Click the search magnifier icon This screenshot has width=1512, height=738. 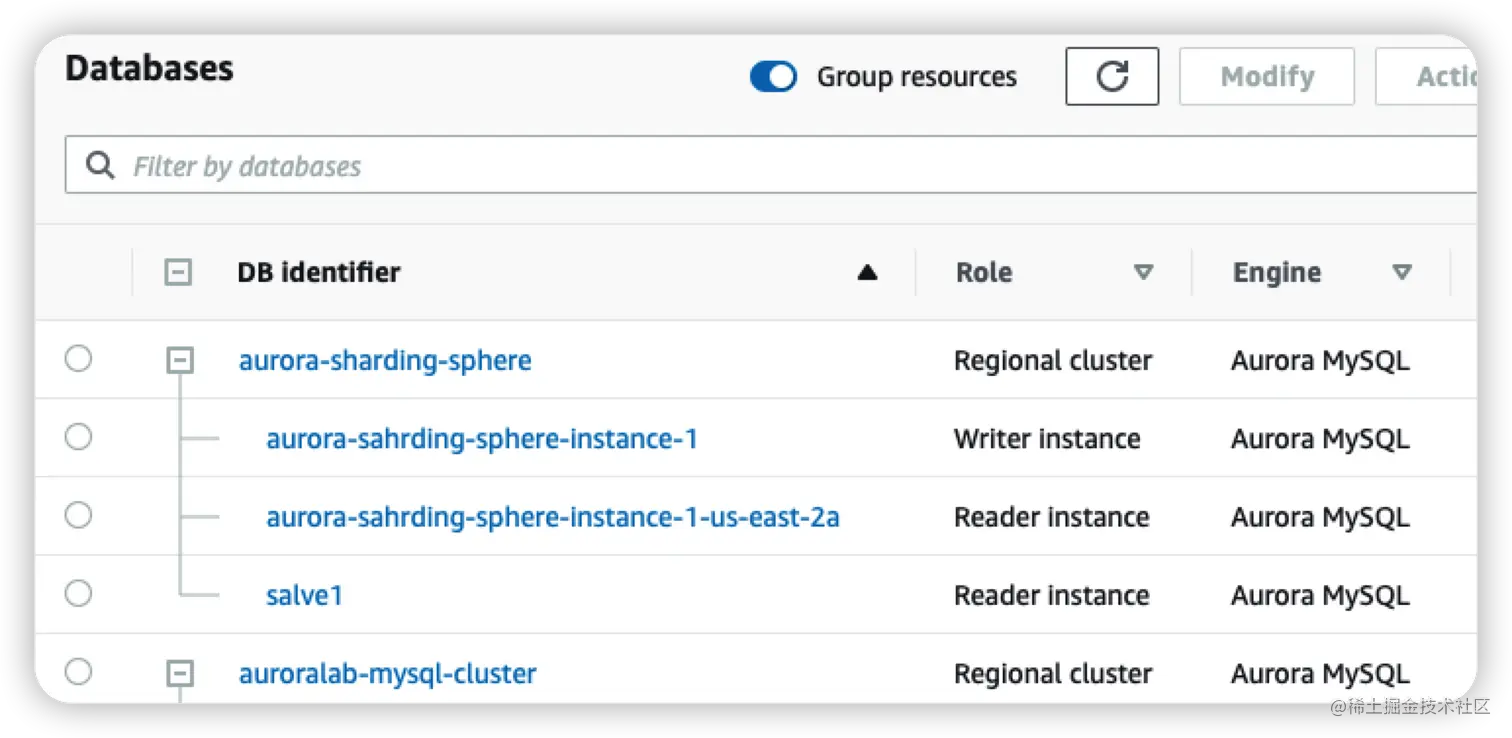100,165
